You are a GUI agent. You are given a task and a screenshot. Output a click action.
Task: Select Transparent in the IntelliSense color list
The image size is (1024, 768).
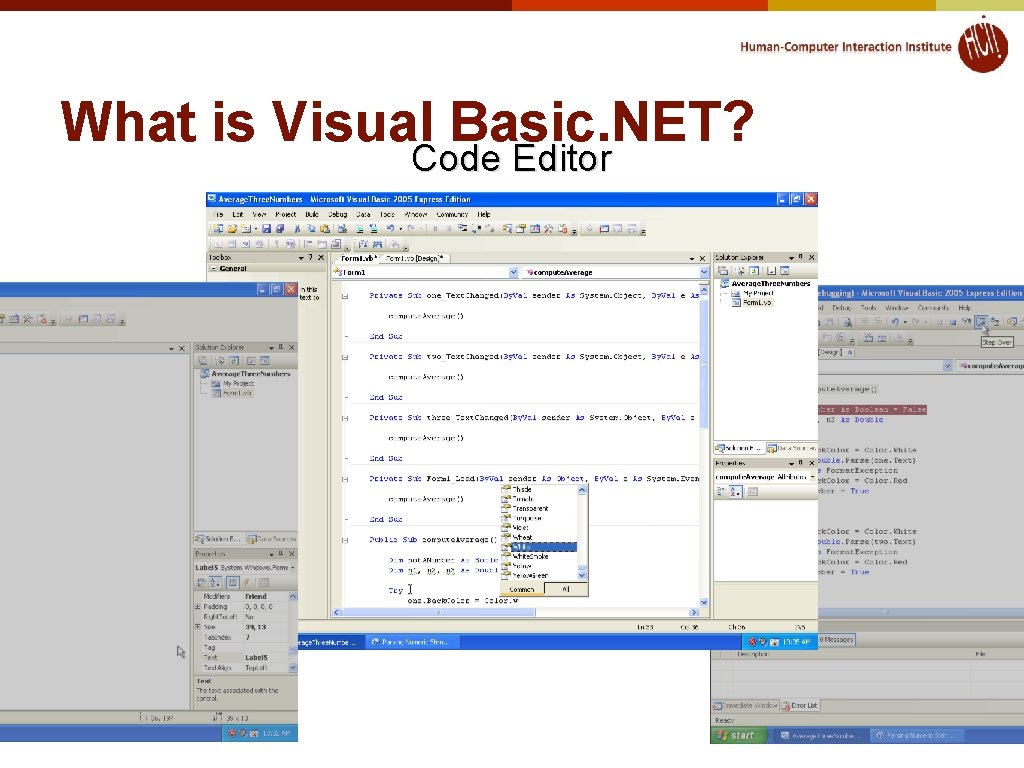point(530,509)
